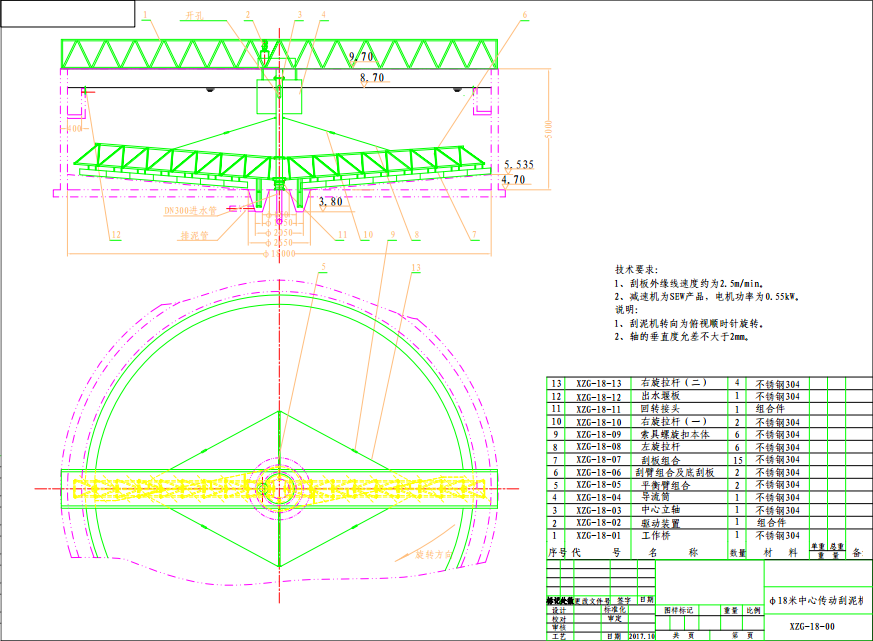This screenshot has height=641, width=873.
Task: Select the center hub in plan view
Action: 274,487
